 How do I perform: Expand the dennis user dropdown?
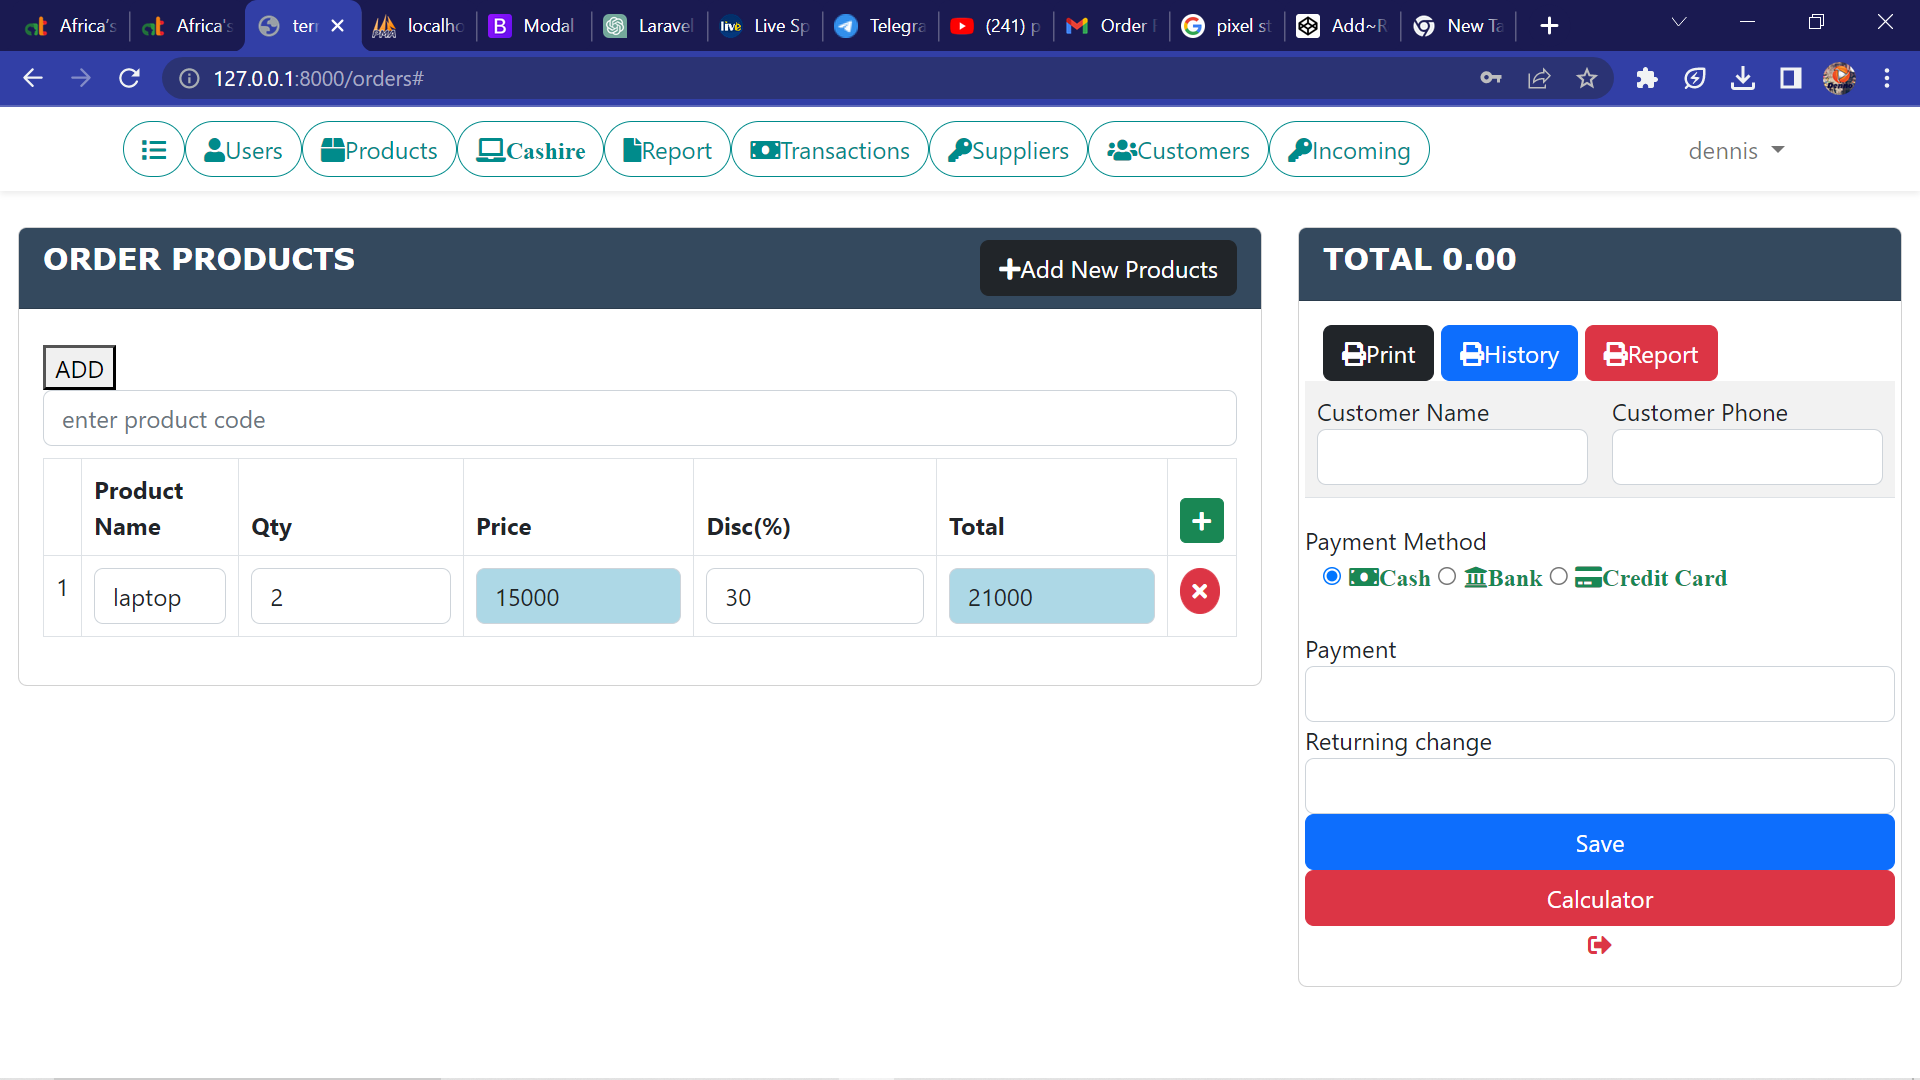coord(1736,151)
